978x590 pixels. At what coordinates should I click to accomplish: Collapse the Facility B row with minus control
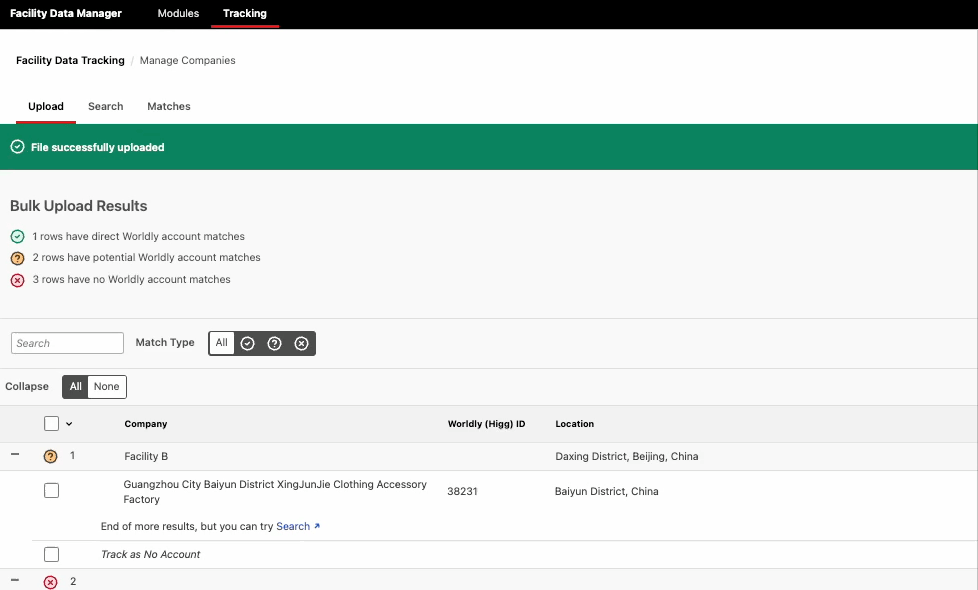tap(14, 455)
